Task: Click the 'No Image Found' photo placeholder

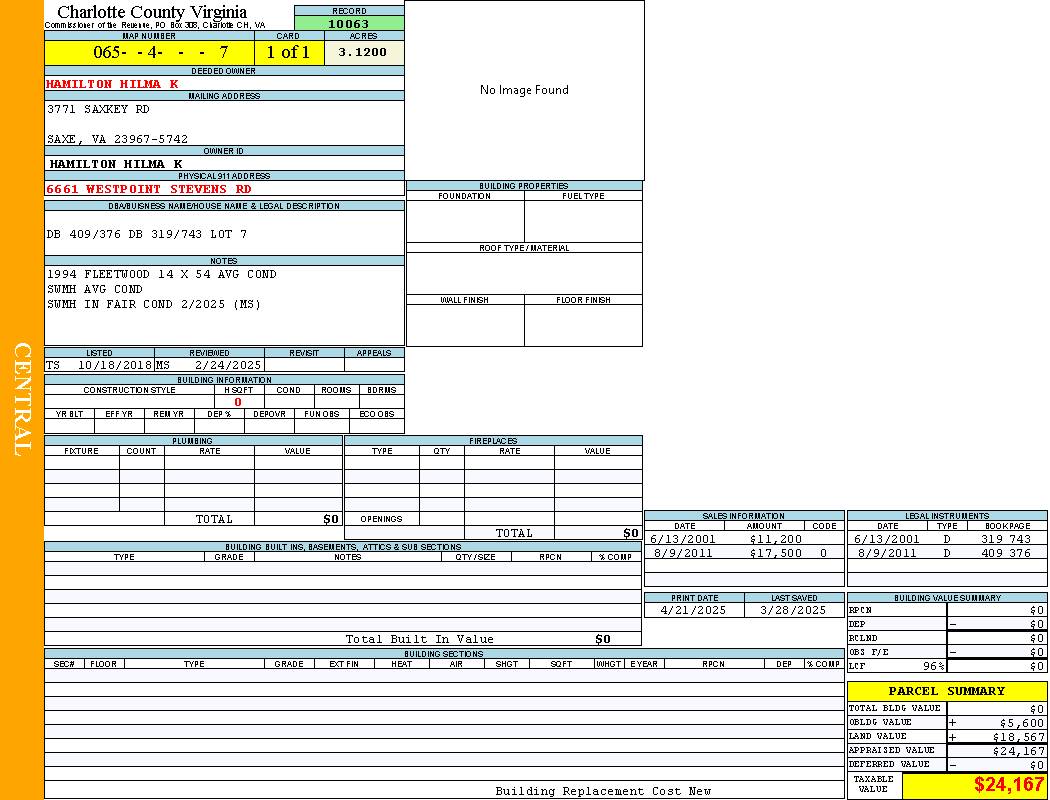Action: [524, 90]
